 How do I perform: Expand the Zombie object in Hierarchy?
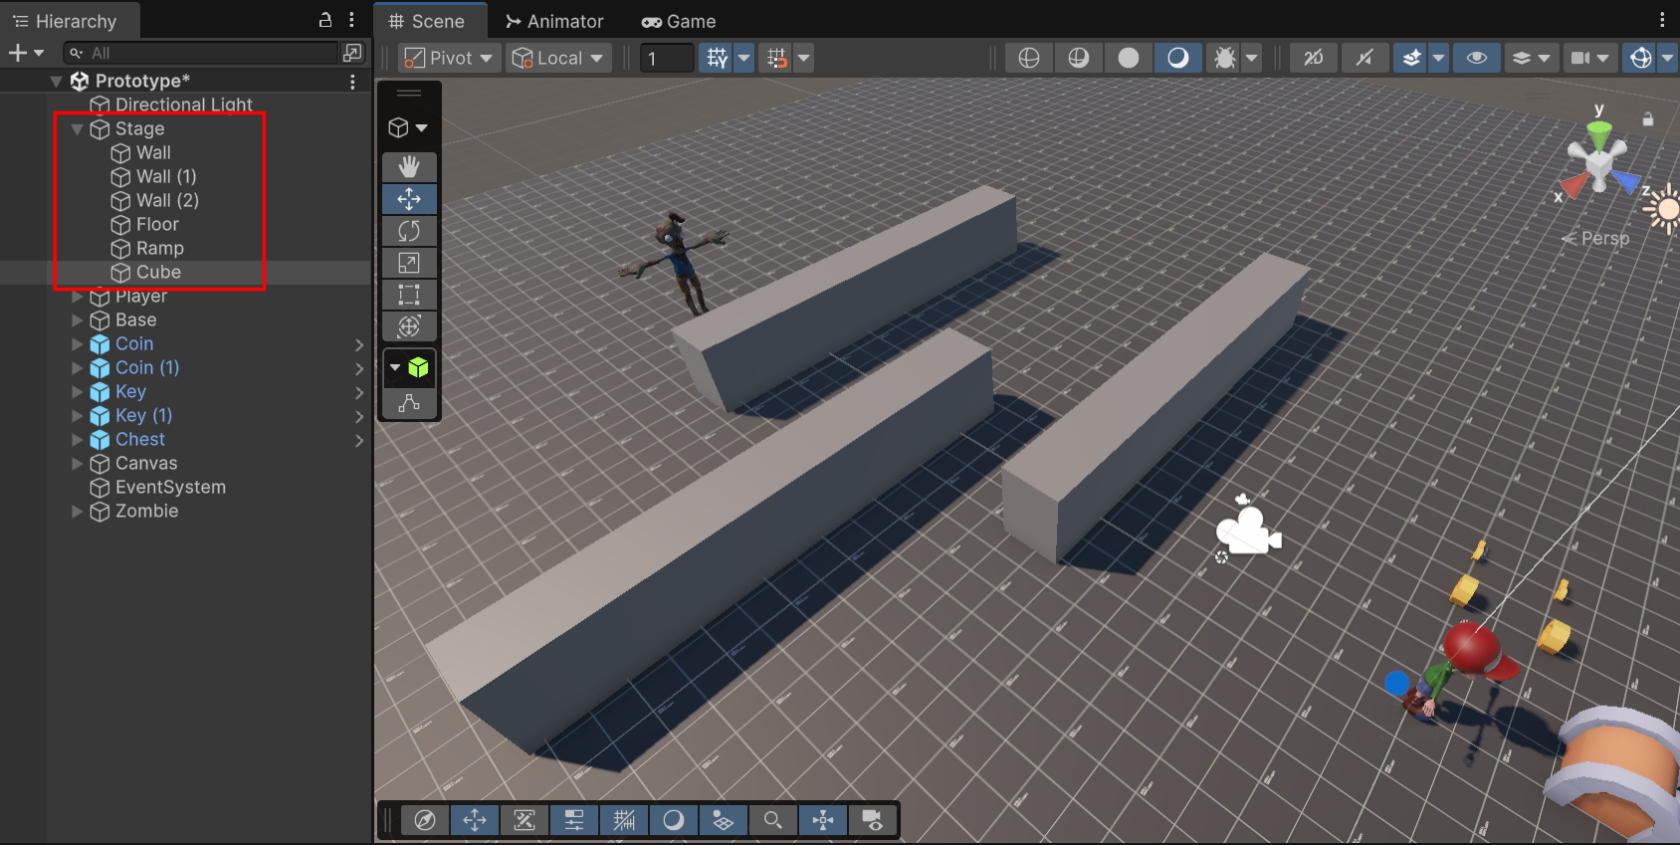coord(77,511)
